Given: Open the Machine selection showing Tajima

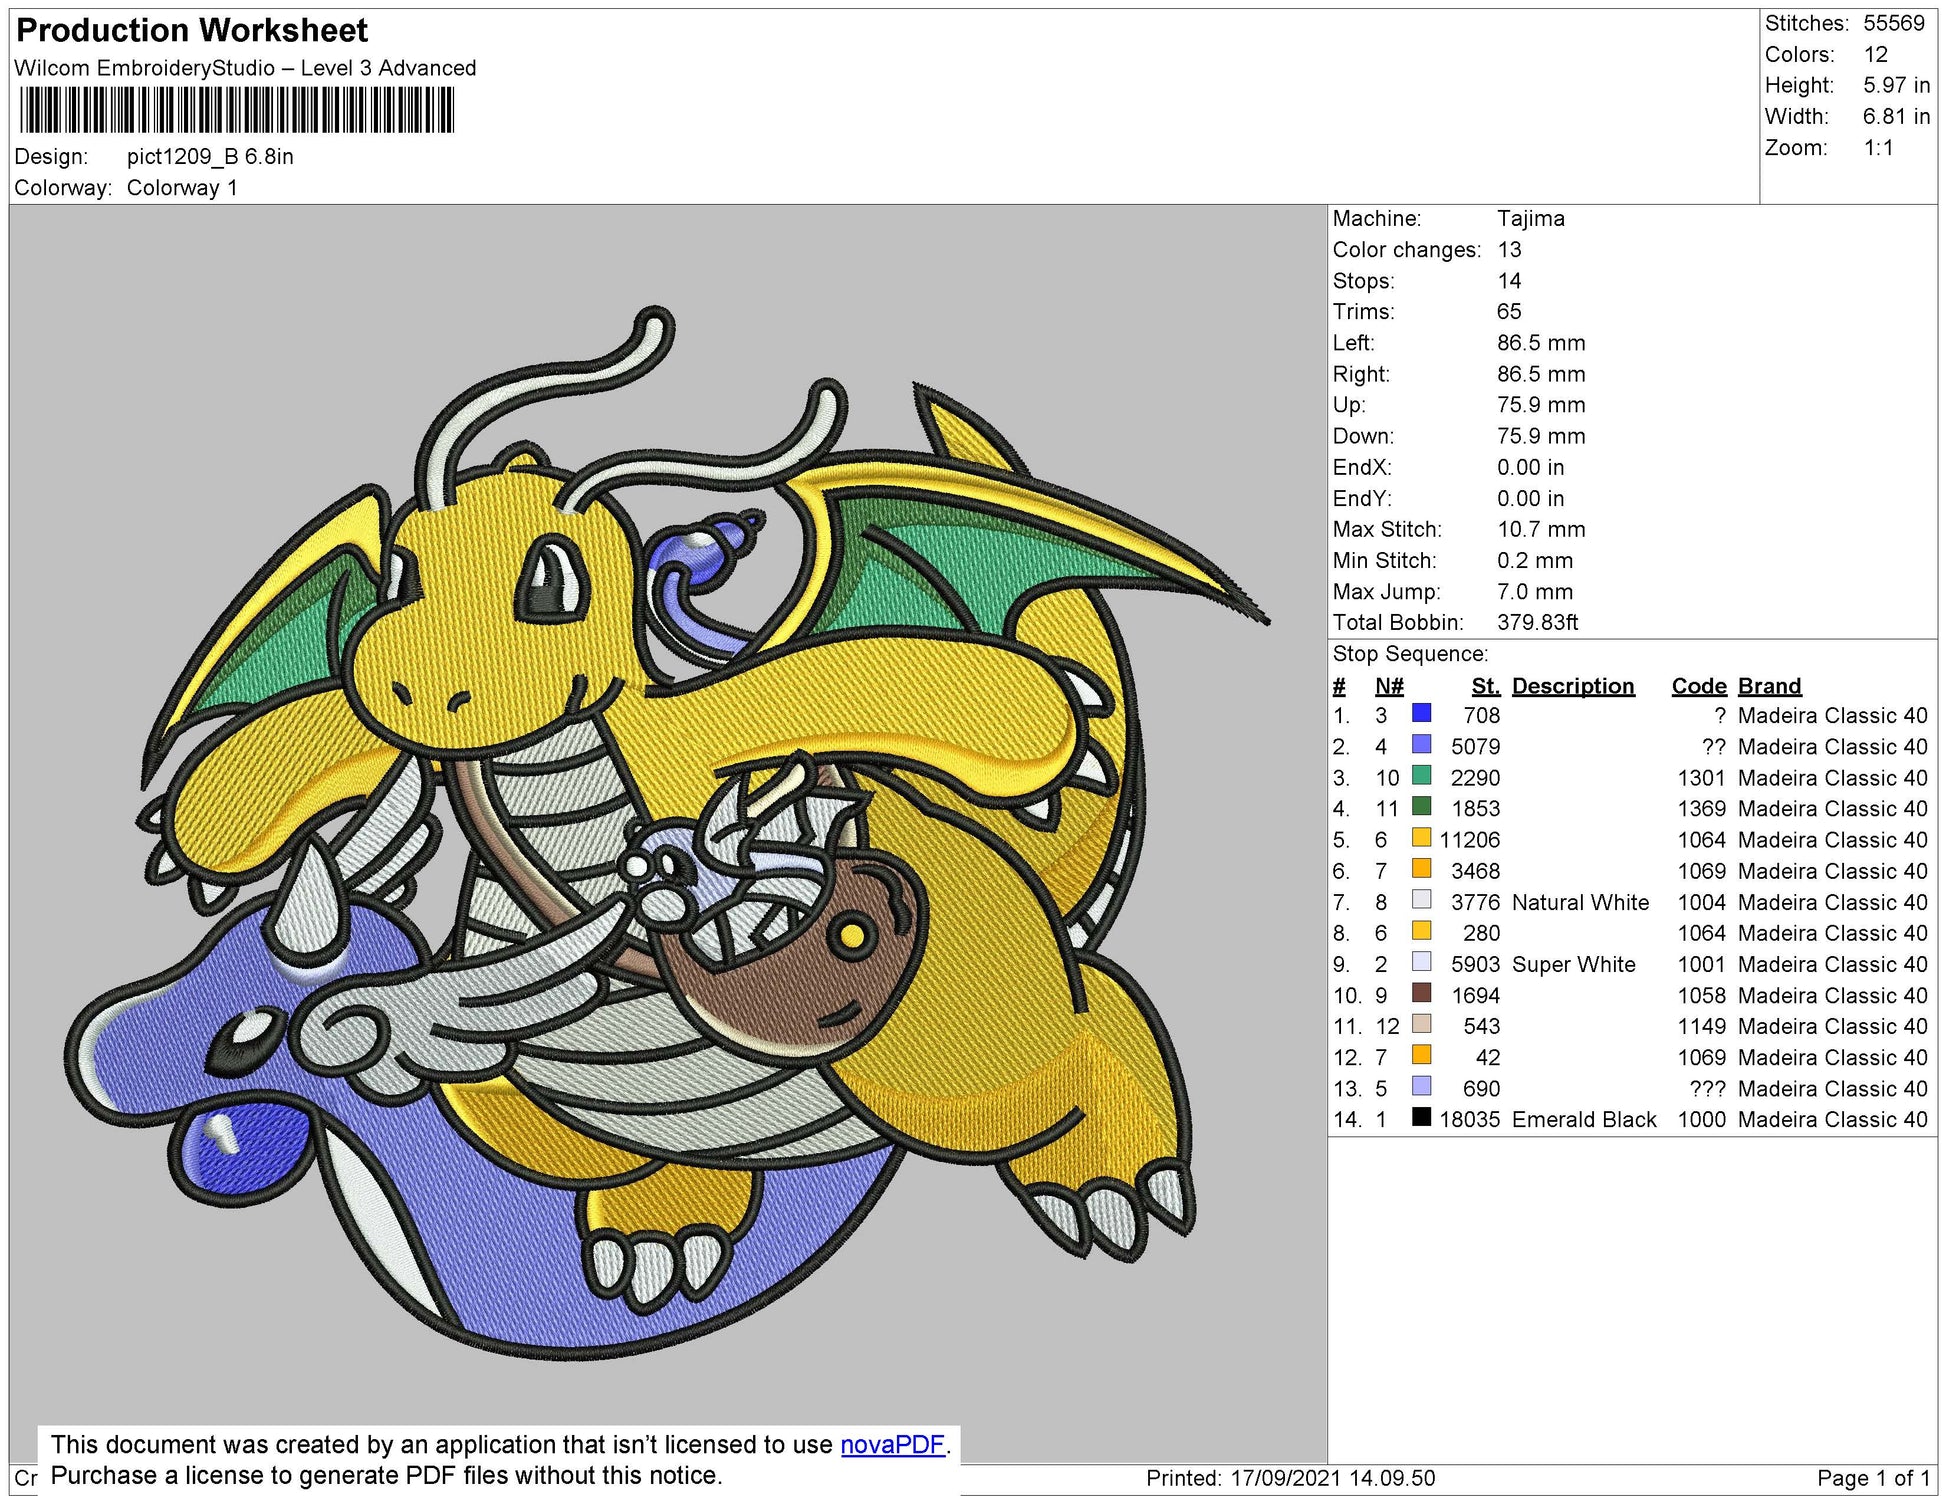Looking at the screenshot, I should pyautogui.click(x=1530, y=219).
